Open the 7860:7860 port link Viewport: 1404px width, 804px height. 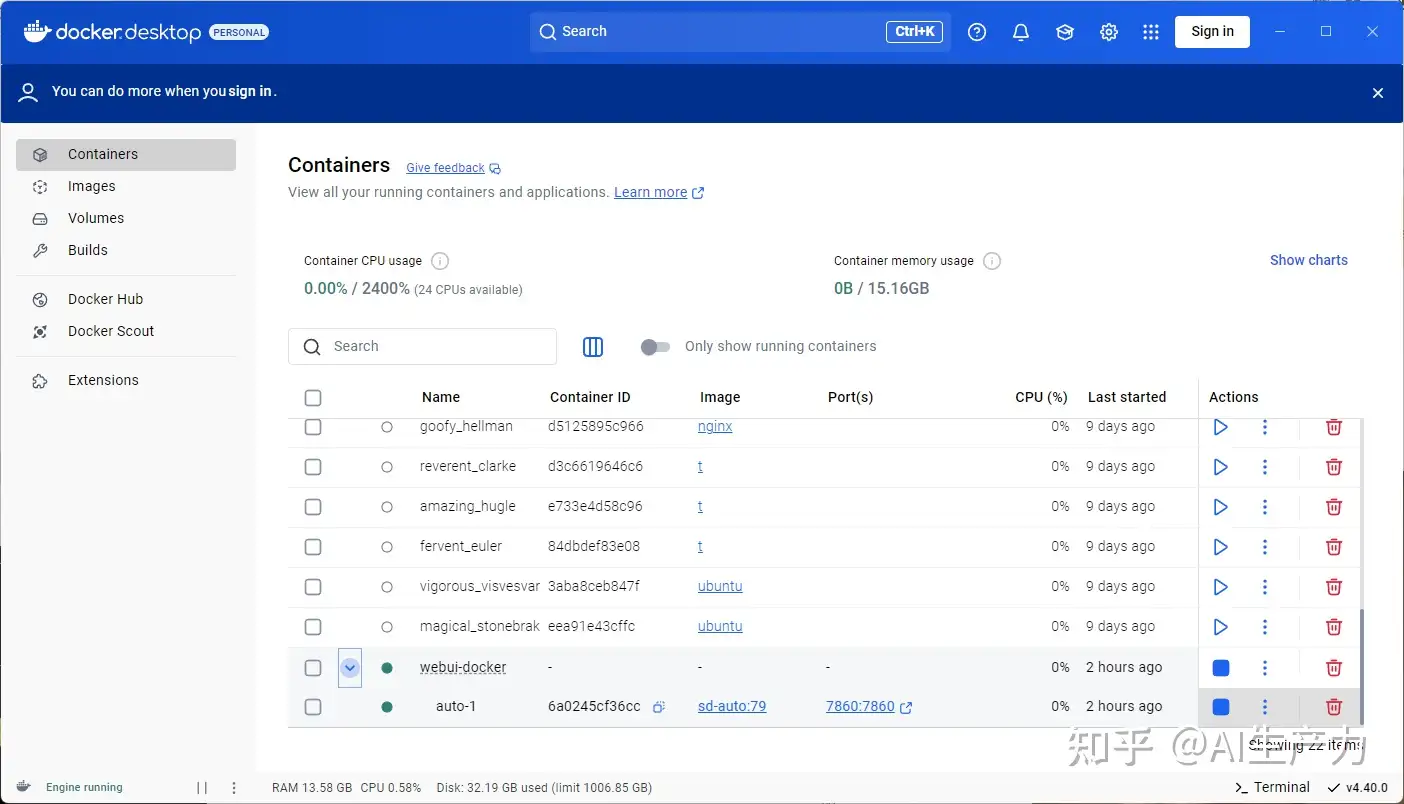tap(860, 707)
